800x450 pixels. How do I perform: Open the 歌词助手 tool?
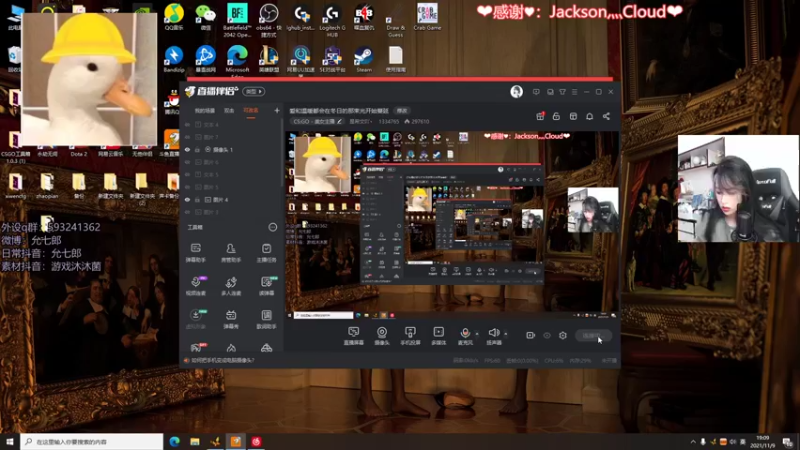click(266, 319)
